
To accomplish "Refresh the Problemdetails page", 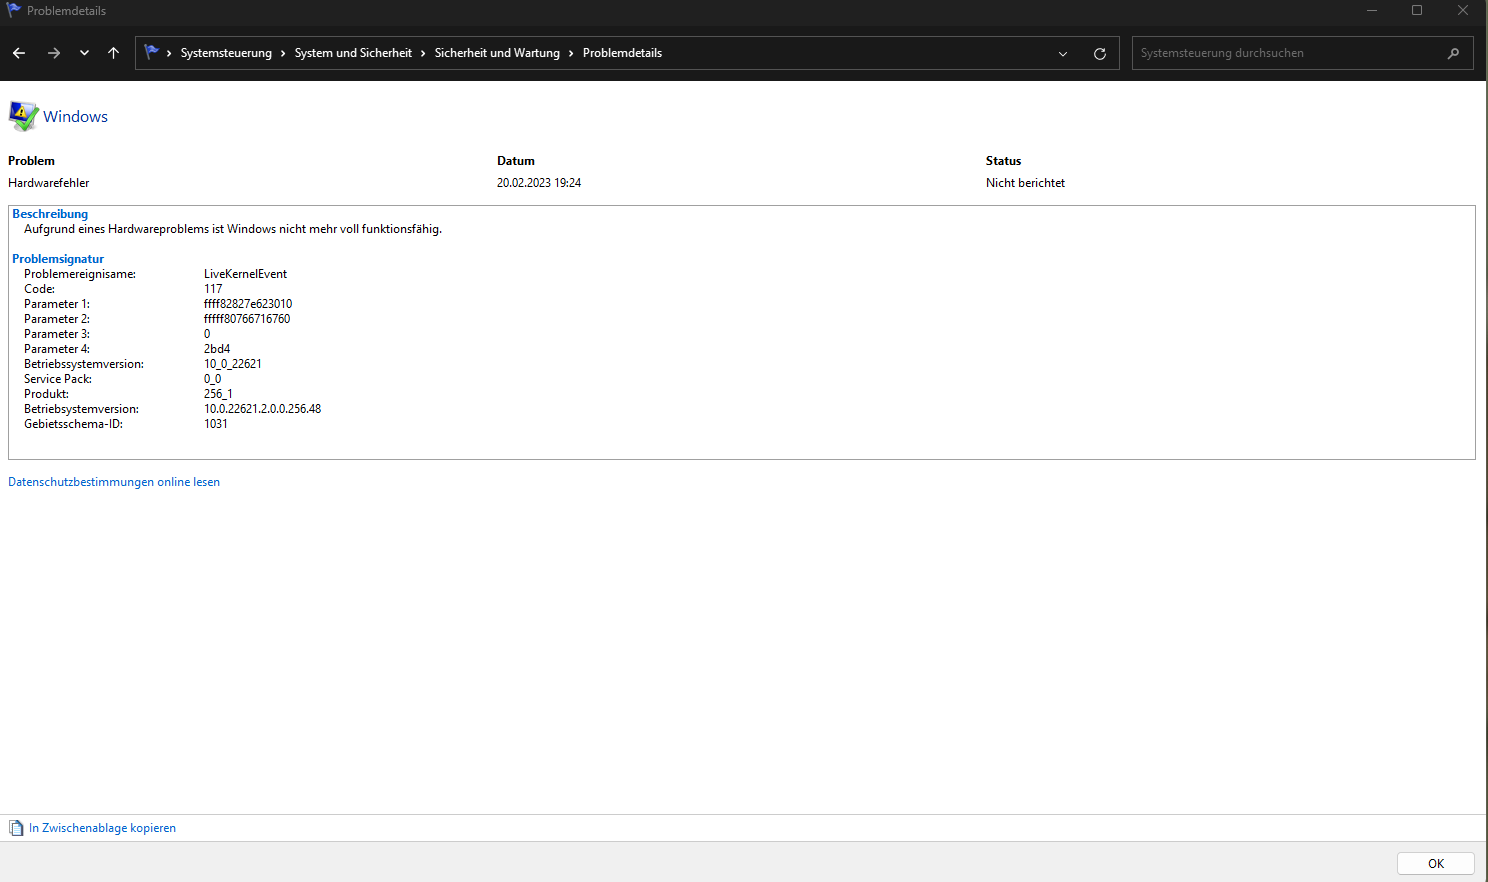I will click(1100, 53).
